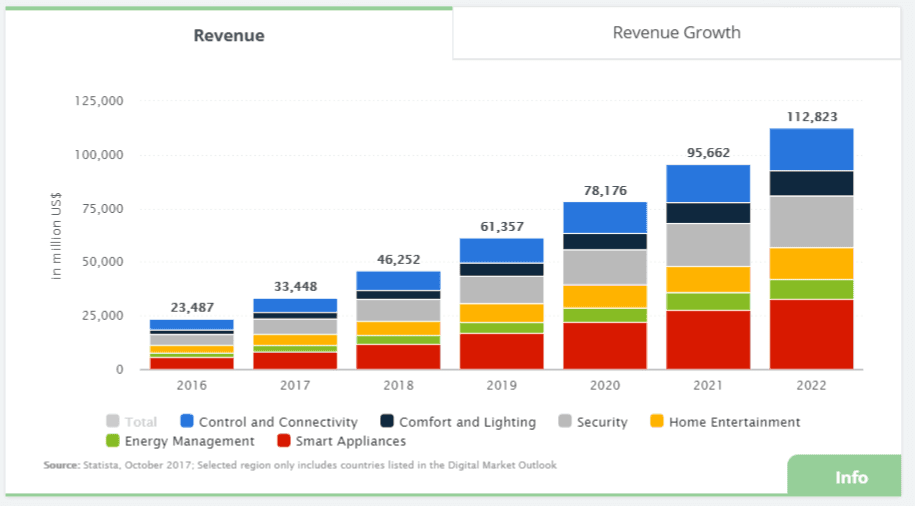Image resolution: width=915 pixels, height=506 pixels.
Task: Click the 95,662 total label
Action: 708,153
